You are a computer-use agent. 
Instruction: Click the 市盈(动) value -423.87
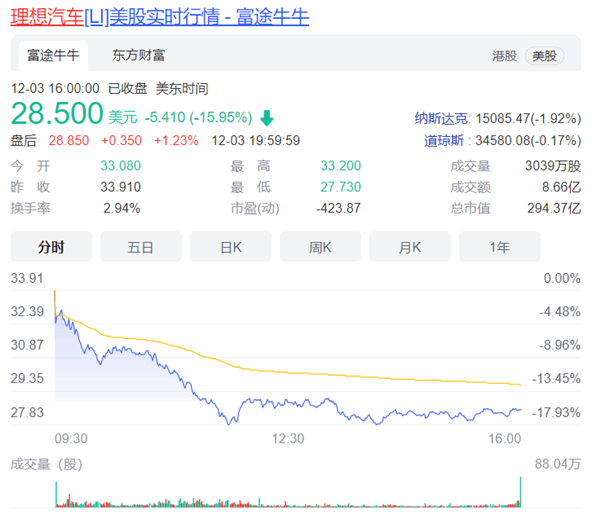pos(338,208)
